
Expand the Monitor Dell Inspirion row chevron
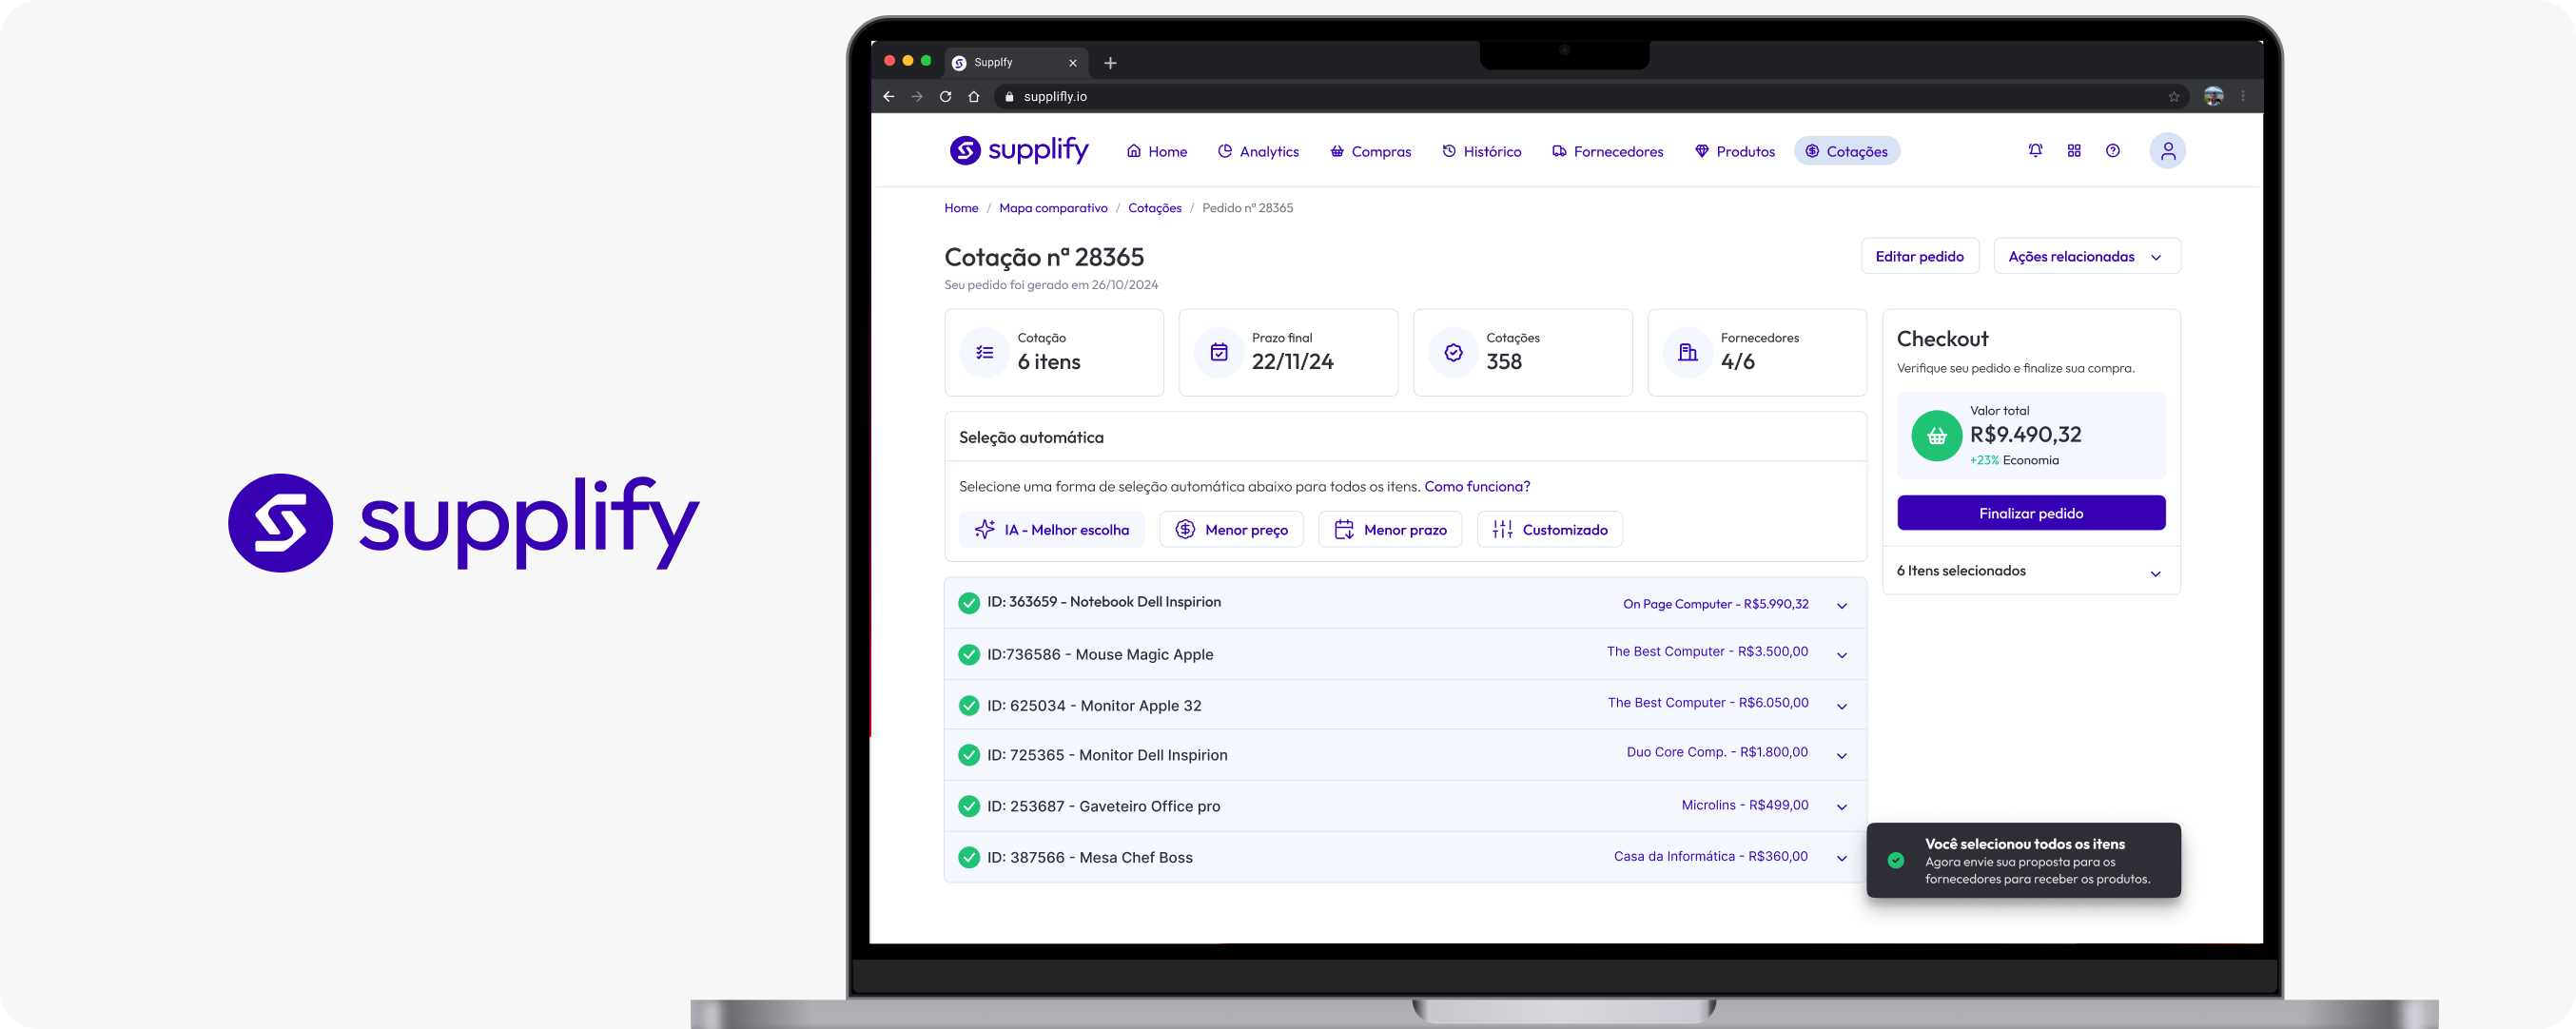point(1841,756)
